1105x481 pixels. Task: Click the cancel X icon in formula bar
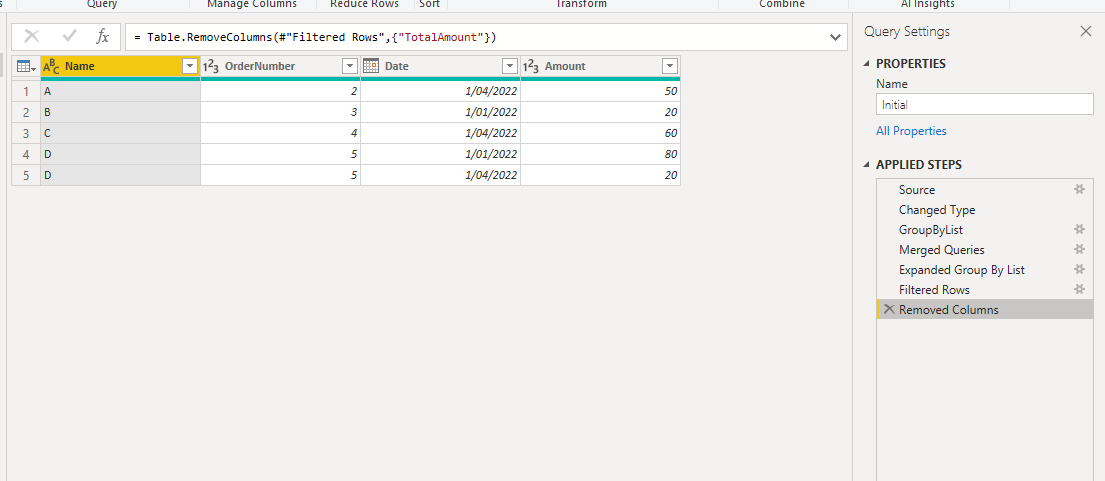(32, 37)
